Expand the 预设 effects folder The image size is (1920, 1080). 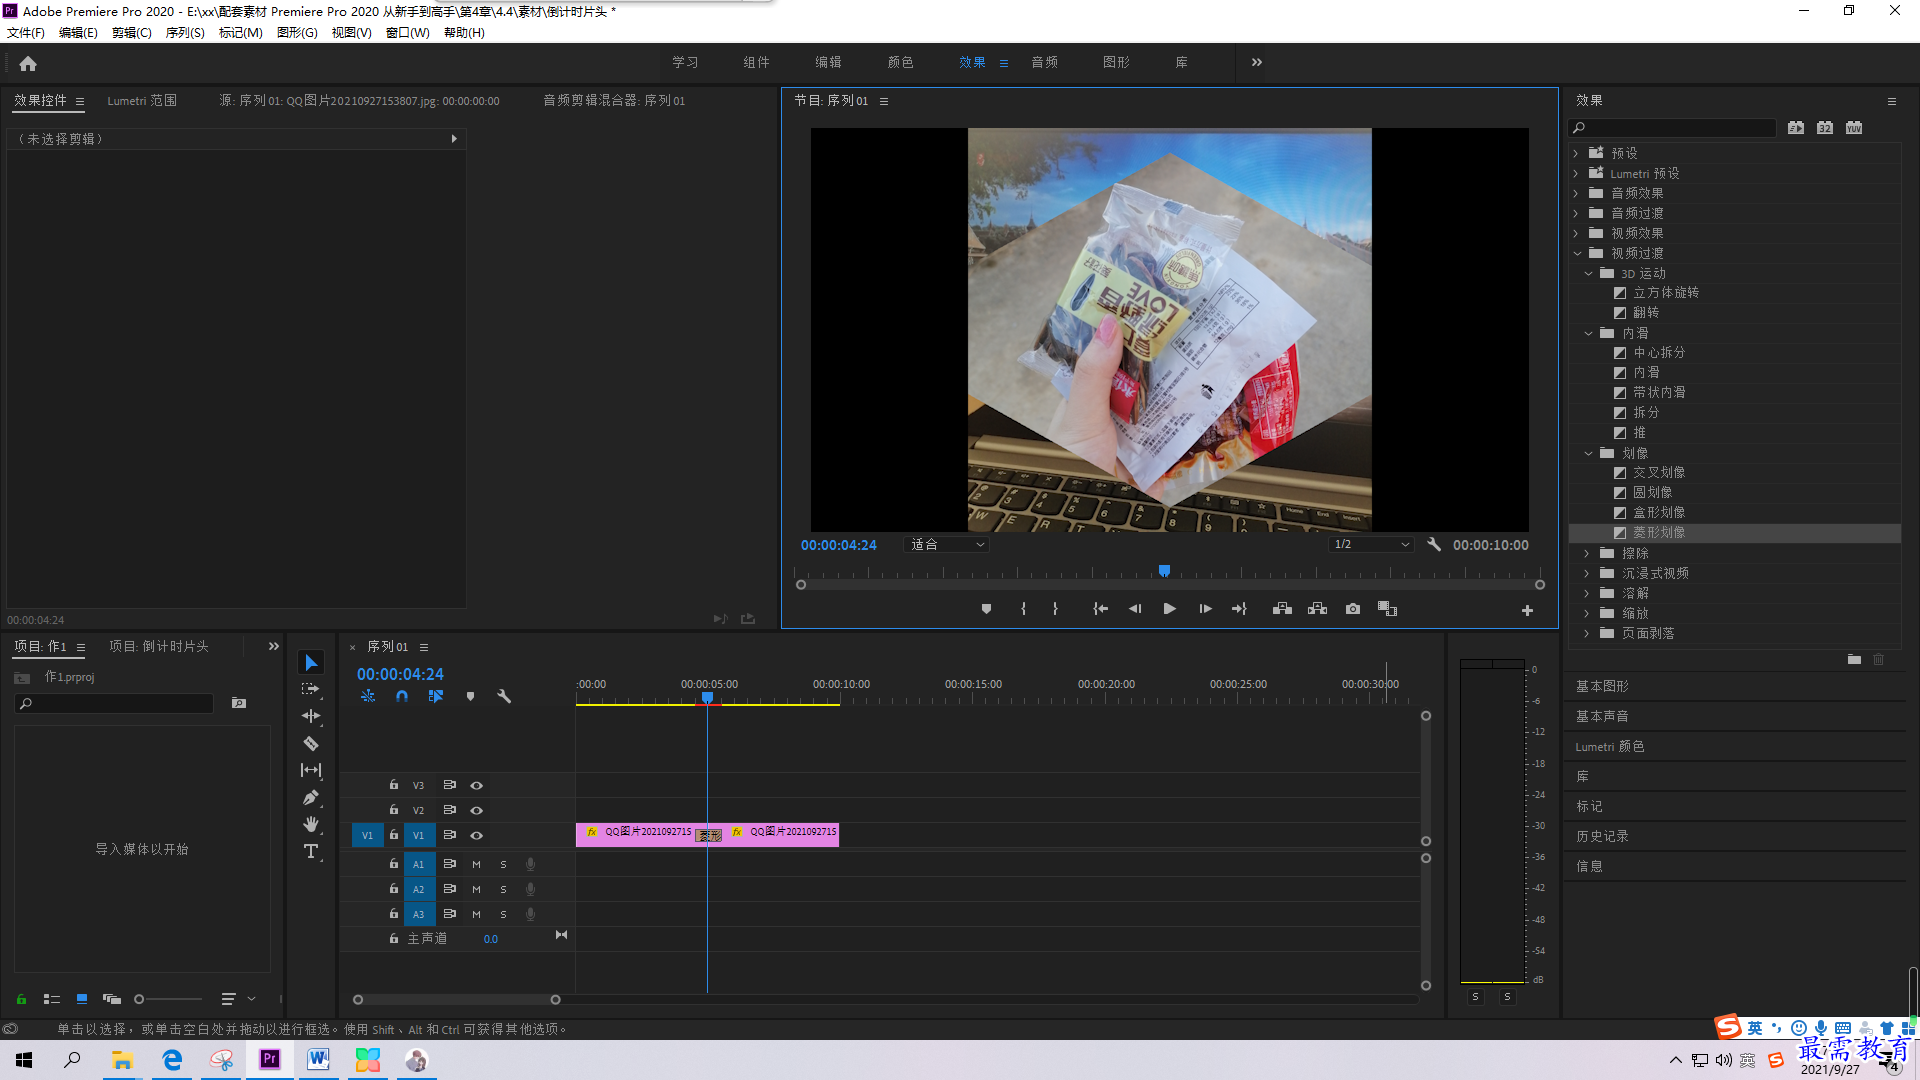pyautogui.click(x=1576, y=153)
